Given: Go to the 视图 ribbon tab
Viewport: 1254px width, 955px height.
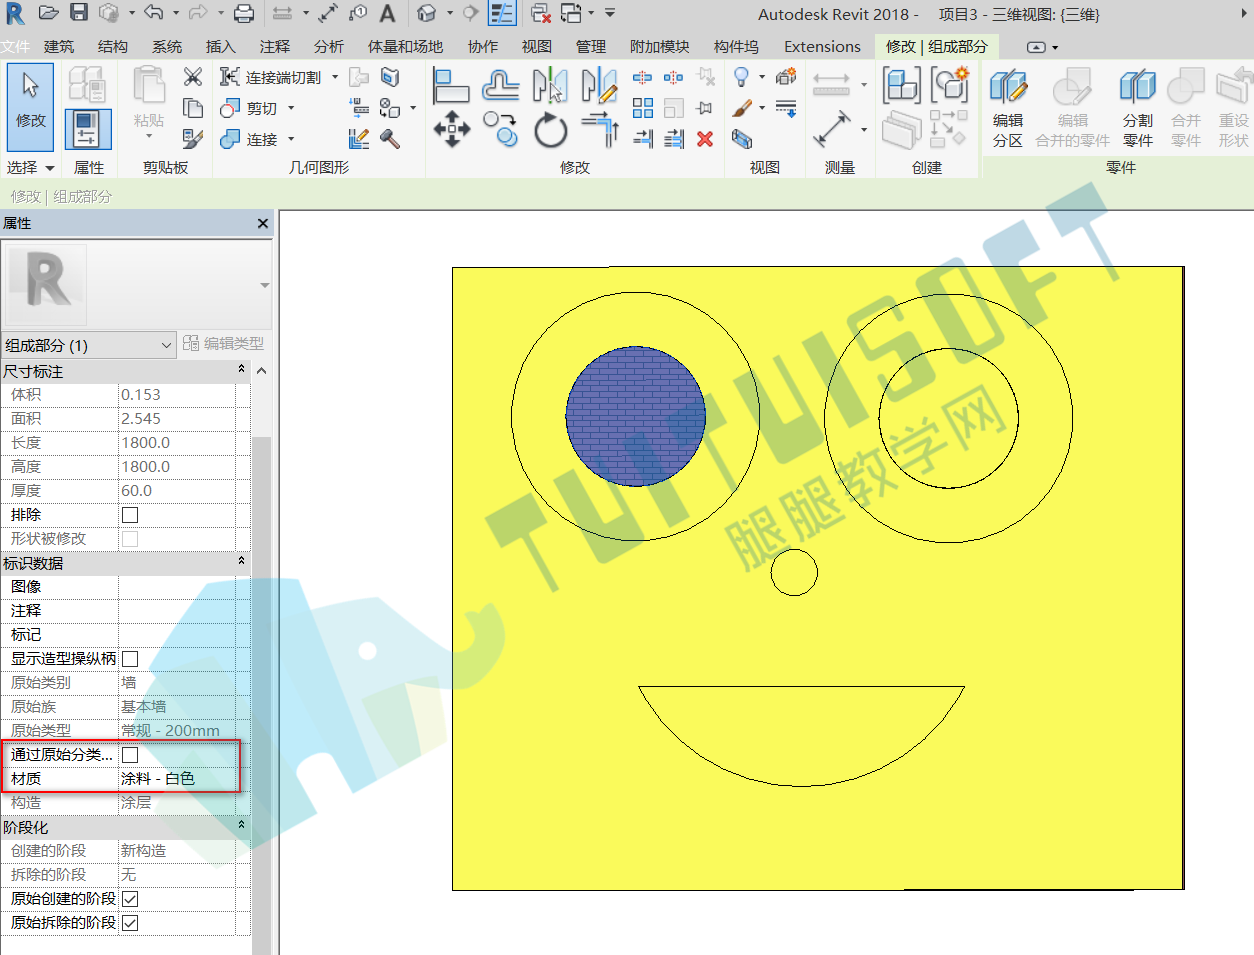Looking at the screenshot, I should [x=537, y=46].
